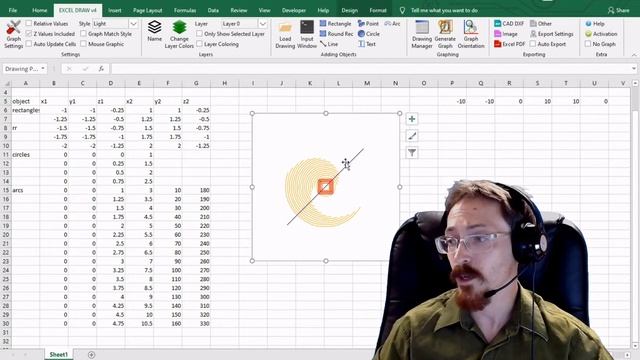Add an Arc object
Screen dimensions: 640x360
click(392, 24)
